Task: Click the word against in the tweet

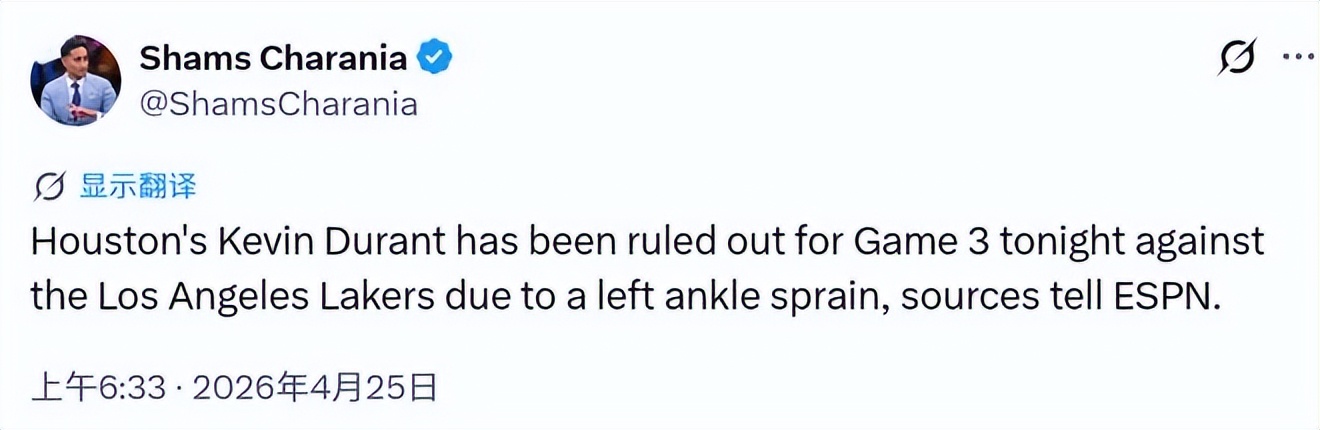Action: (x=1198, y=242)
